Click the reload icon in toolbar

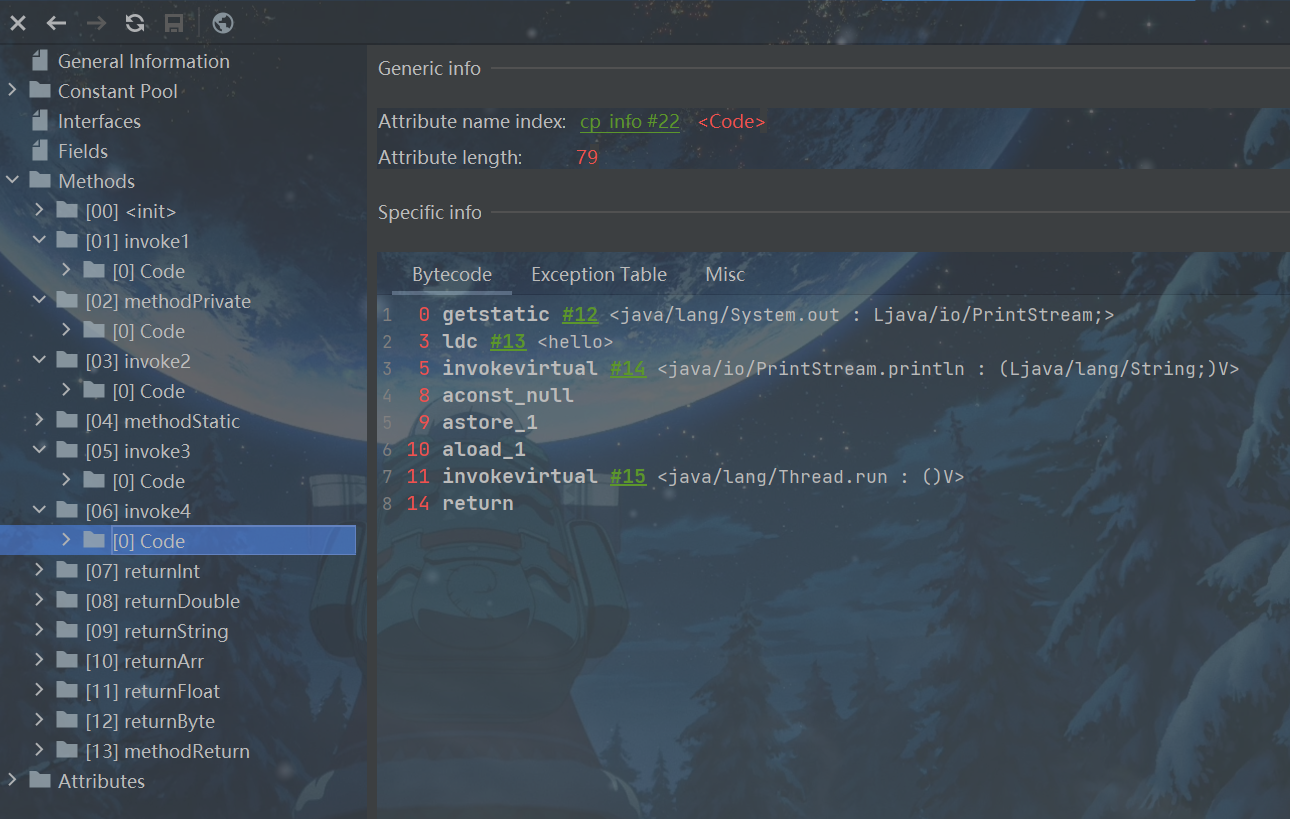click(135, 23)
